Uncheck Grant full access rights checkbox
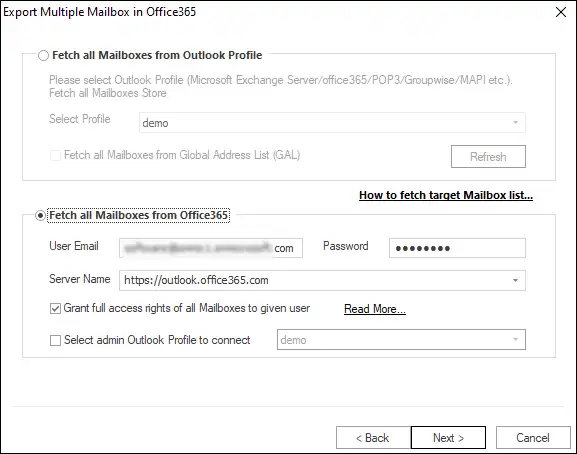This screenshot has width=577, height=454. point(55,308)
